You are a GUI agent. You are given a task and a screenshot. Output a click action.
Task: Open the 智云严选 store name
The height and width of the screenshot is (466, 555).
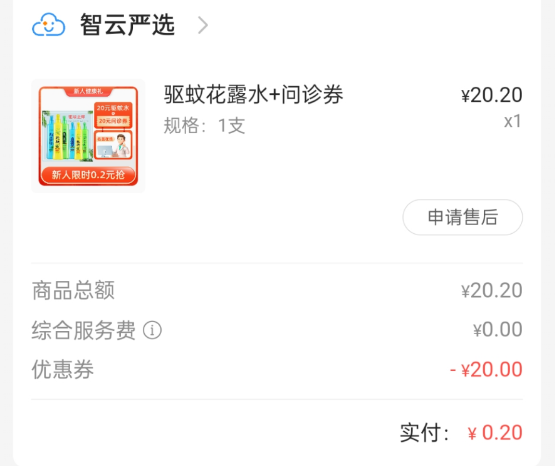pos(127,25)
